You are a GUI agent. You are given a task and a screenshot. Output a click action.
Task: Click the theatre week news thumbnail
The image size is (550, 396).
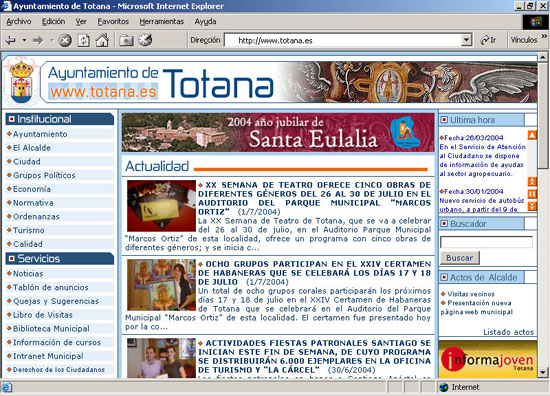(x=161, y=206)
